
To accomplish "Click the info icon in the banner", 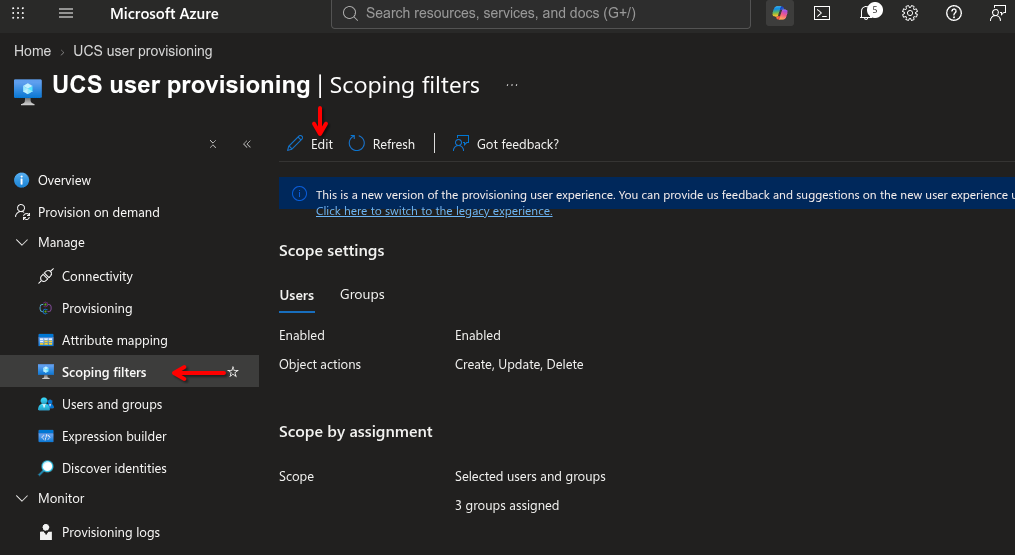I will (x=299, y=194).
